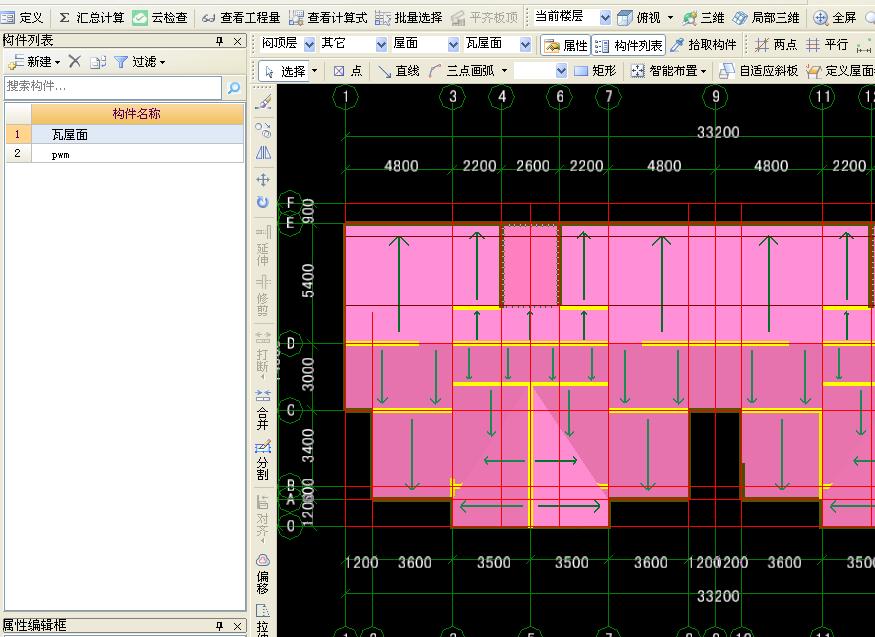The image size is (875, 637).
Task: Open 查看计算式 formula view
Action: coord(328,18)
